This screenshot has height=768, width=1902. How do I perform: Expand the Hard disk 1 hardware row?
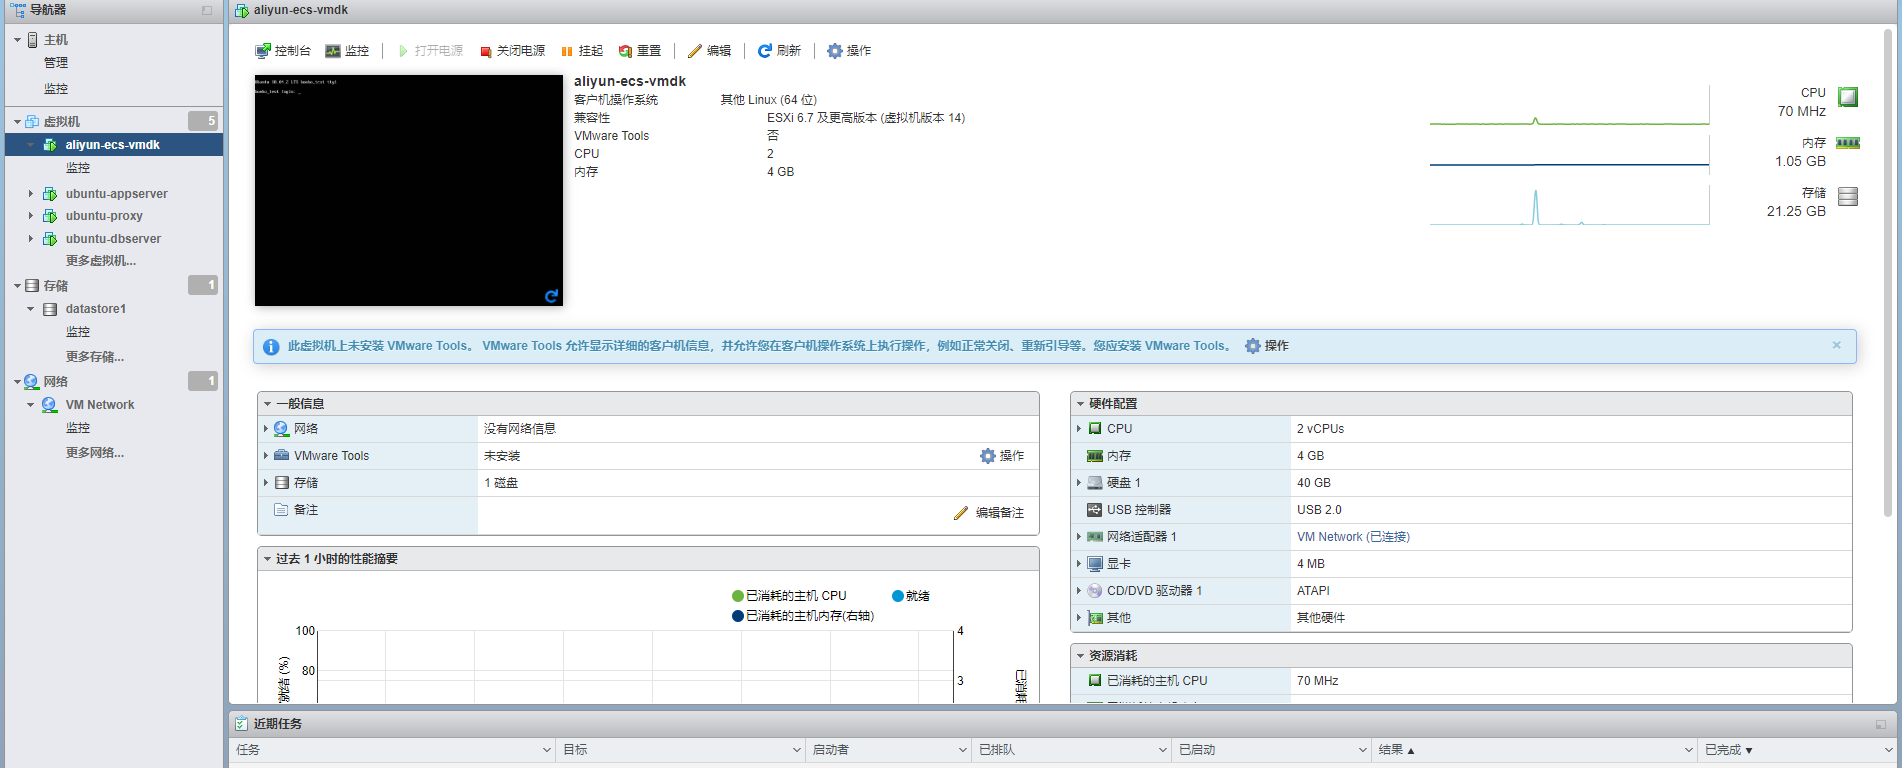pyautogui.click(x=1079, y=483)
